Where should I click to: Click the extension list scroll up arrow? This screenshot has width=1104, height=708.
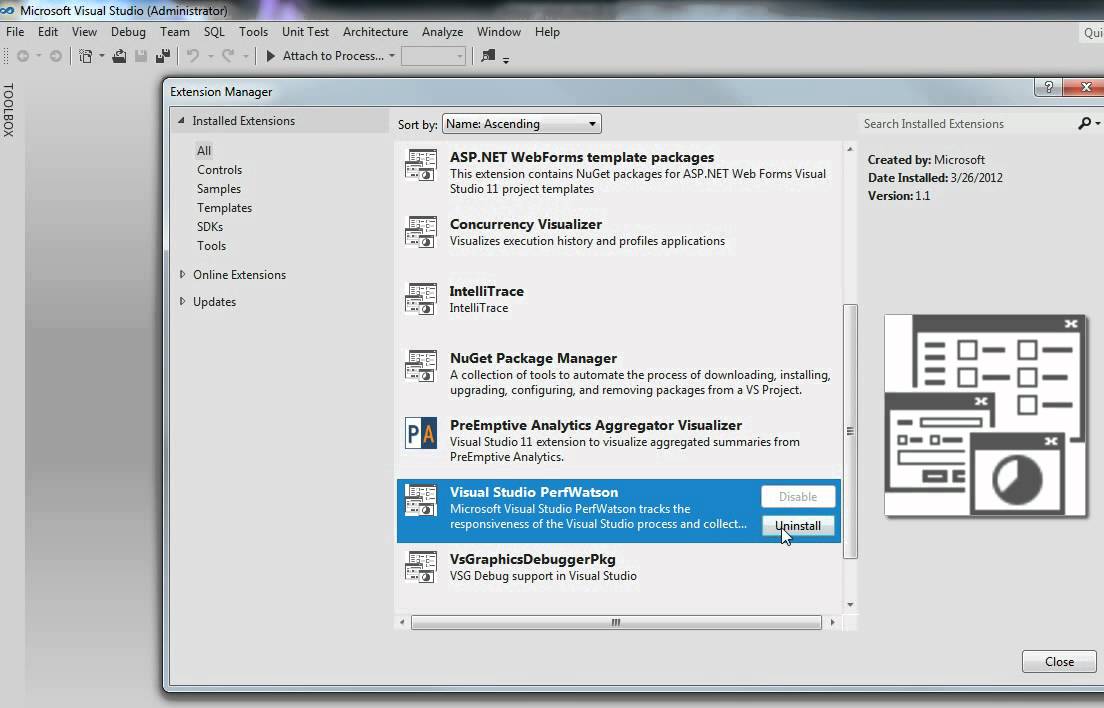click(x=850, y=149)
